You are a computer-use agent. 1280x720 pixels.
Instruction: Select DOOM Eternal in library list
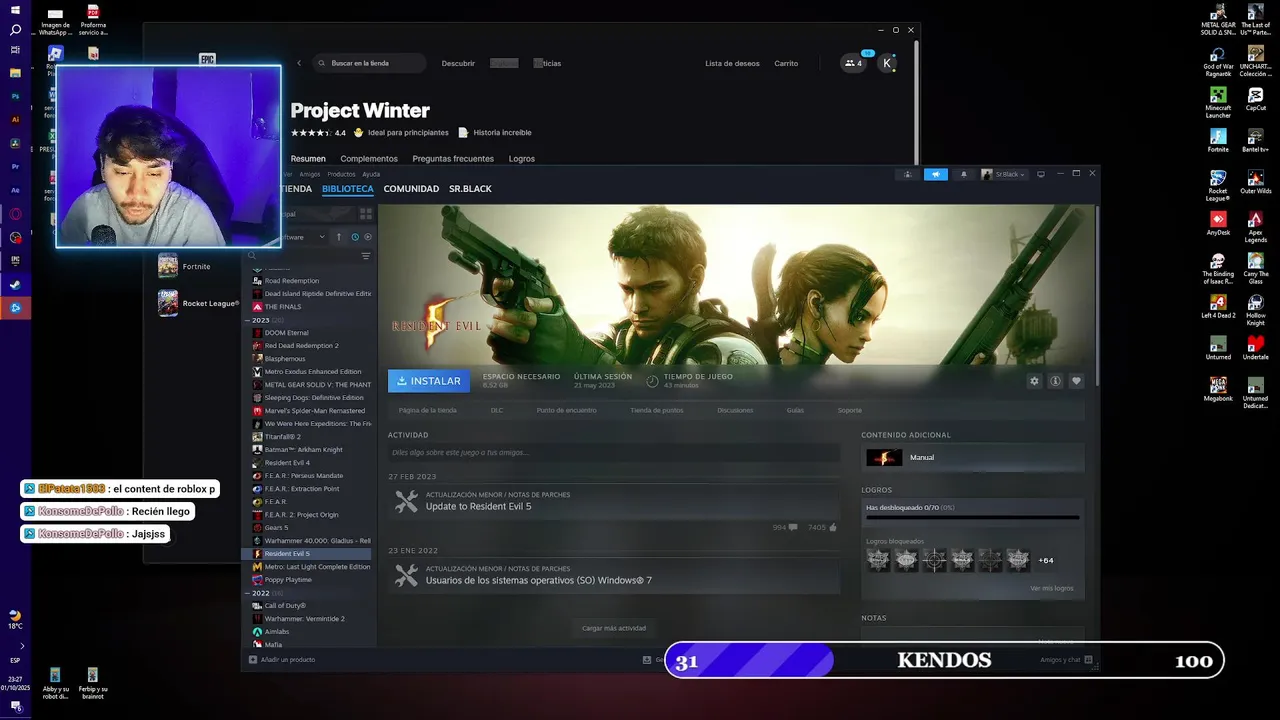(286, 333)
